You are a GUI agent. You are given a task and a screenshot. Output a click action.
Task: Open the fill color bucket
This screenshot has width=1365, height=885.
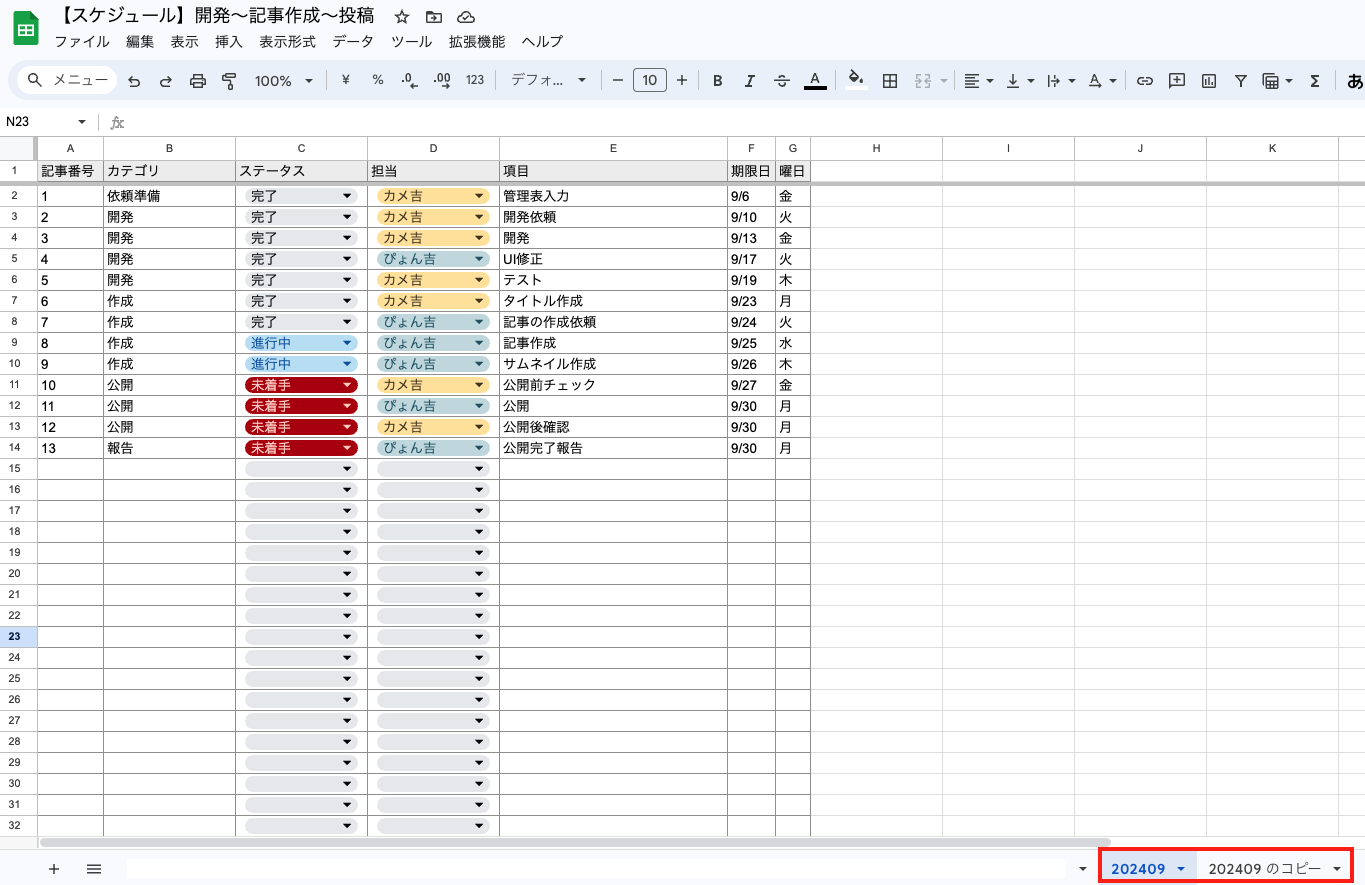point(855,80)
